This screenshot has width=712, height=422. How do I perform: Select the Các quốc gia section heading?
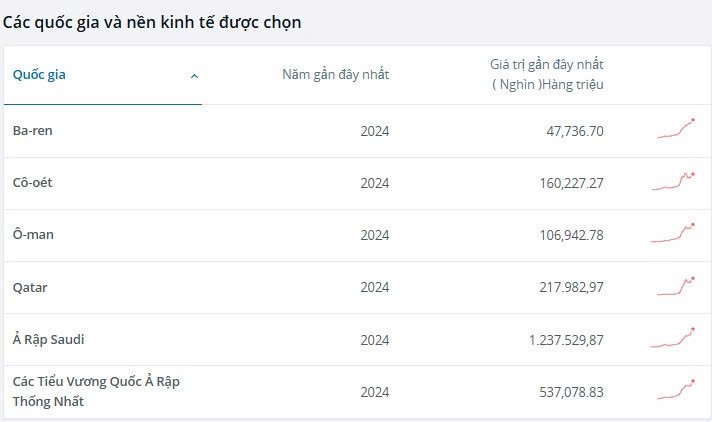pyautogui.click(x=152, y=22)
